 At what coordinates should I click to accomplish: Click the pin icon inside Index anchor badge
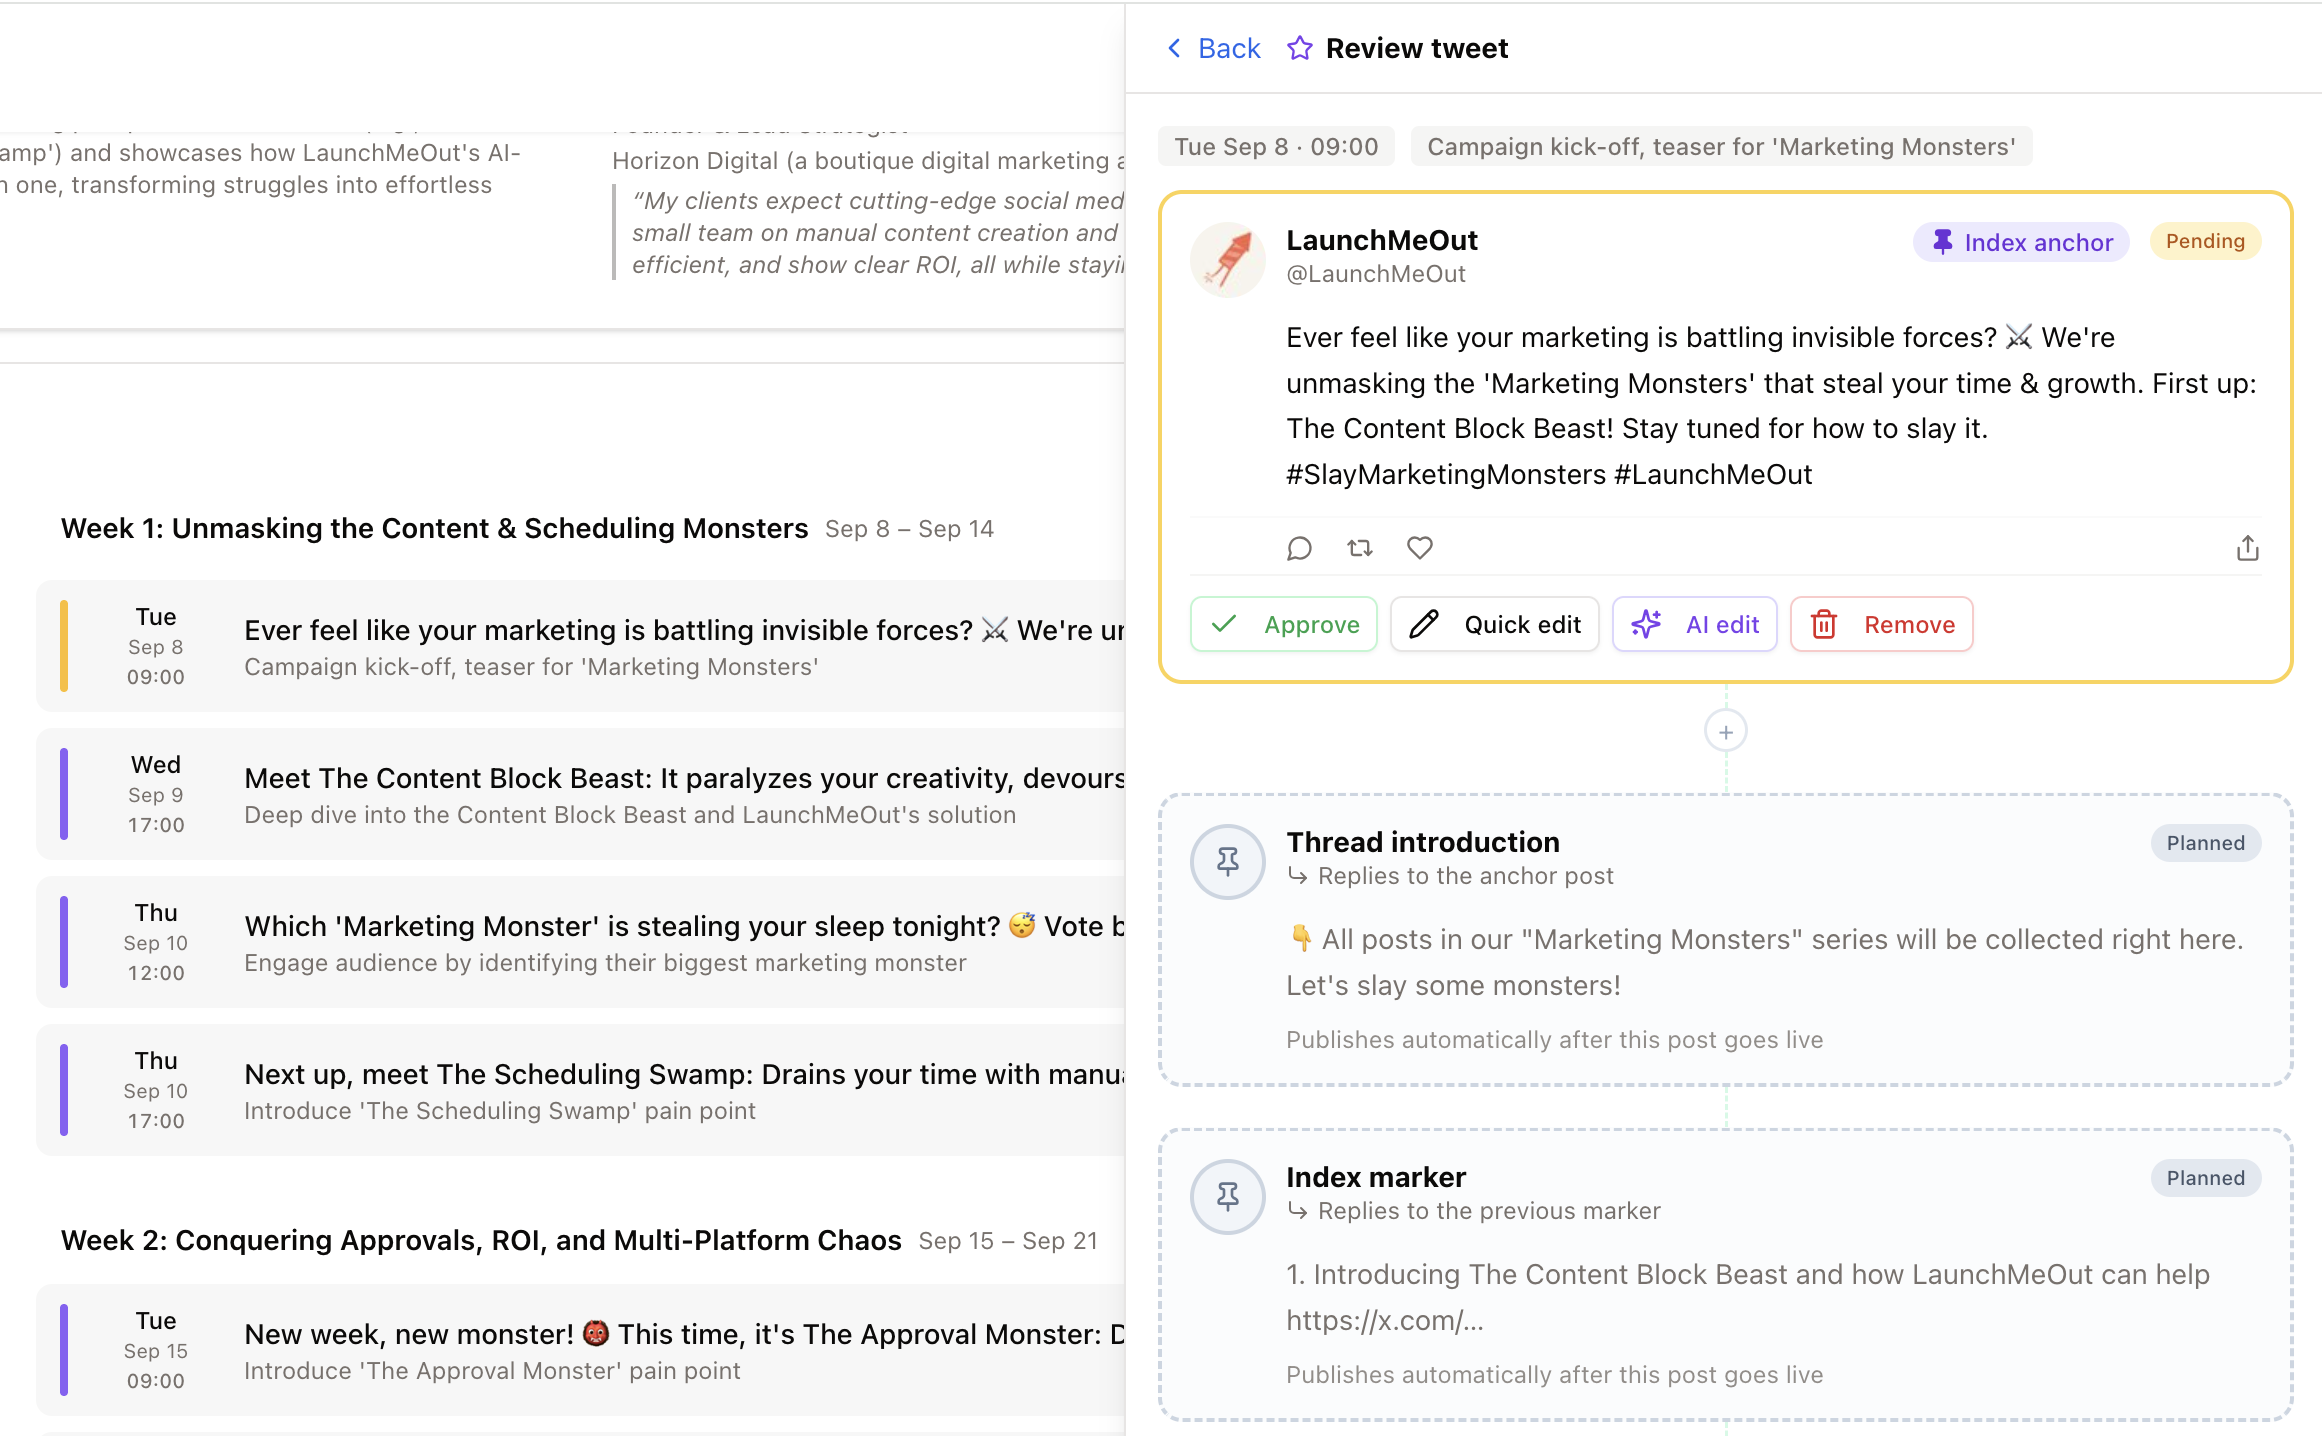pyautogui.click(x=1942, y=242)
